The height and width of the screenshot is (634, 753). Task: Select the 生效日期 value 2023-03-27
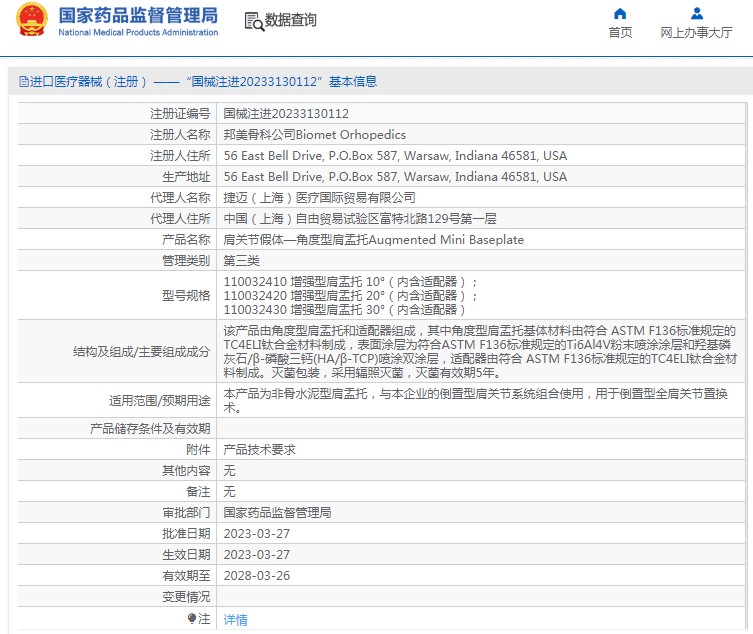tap(257, 555)
